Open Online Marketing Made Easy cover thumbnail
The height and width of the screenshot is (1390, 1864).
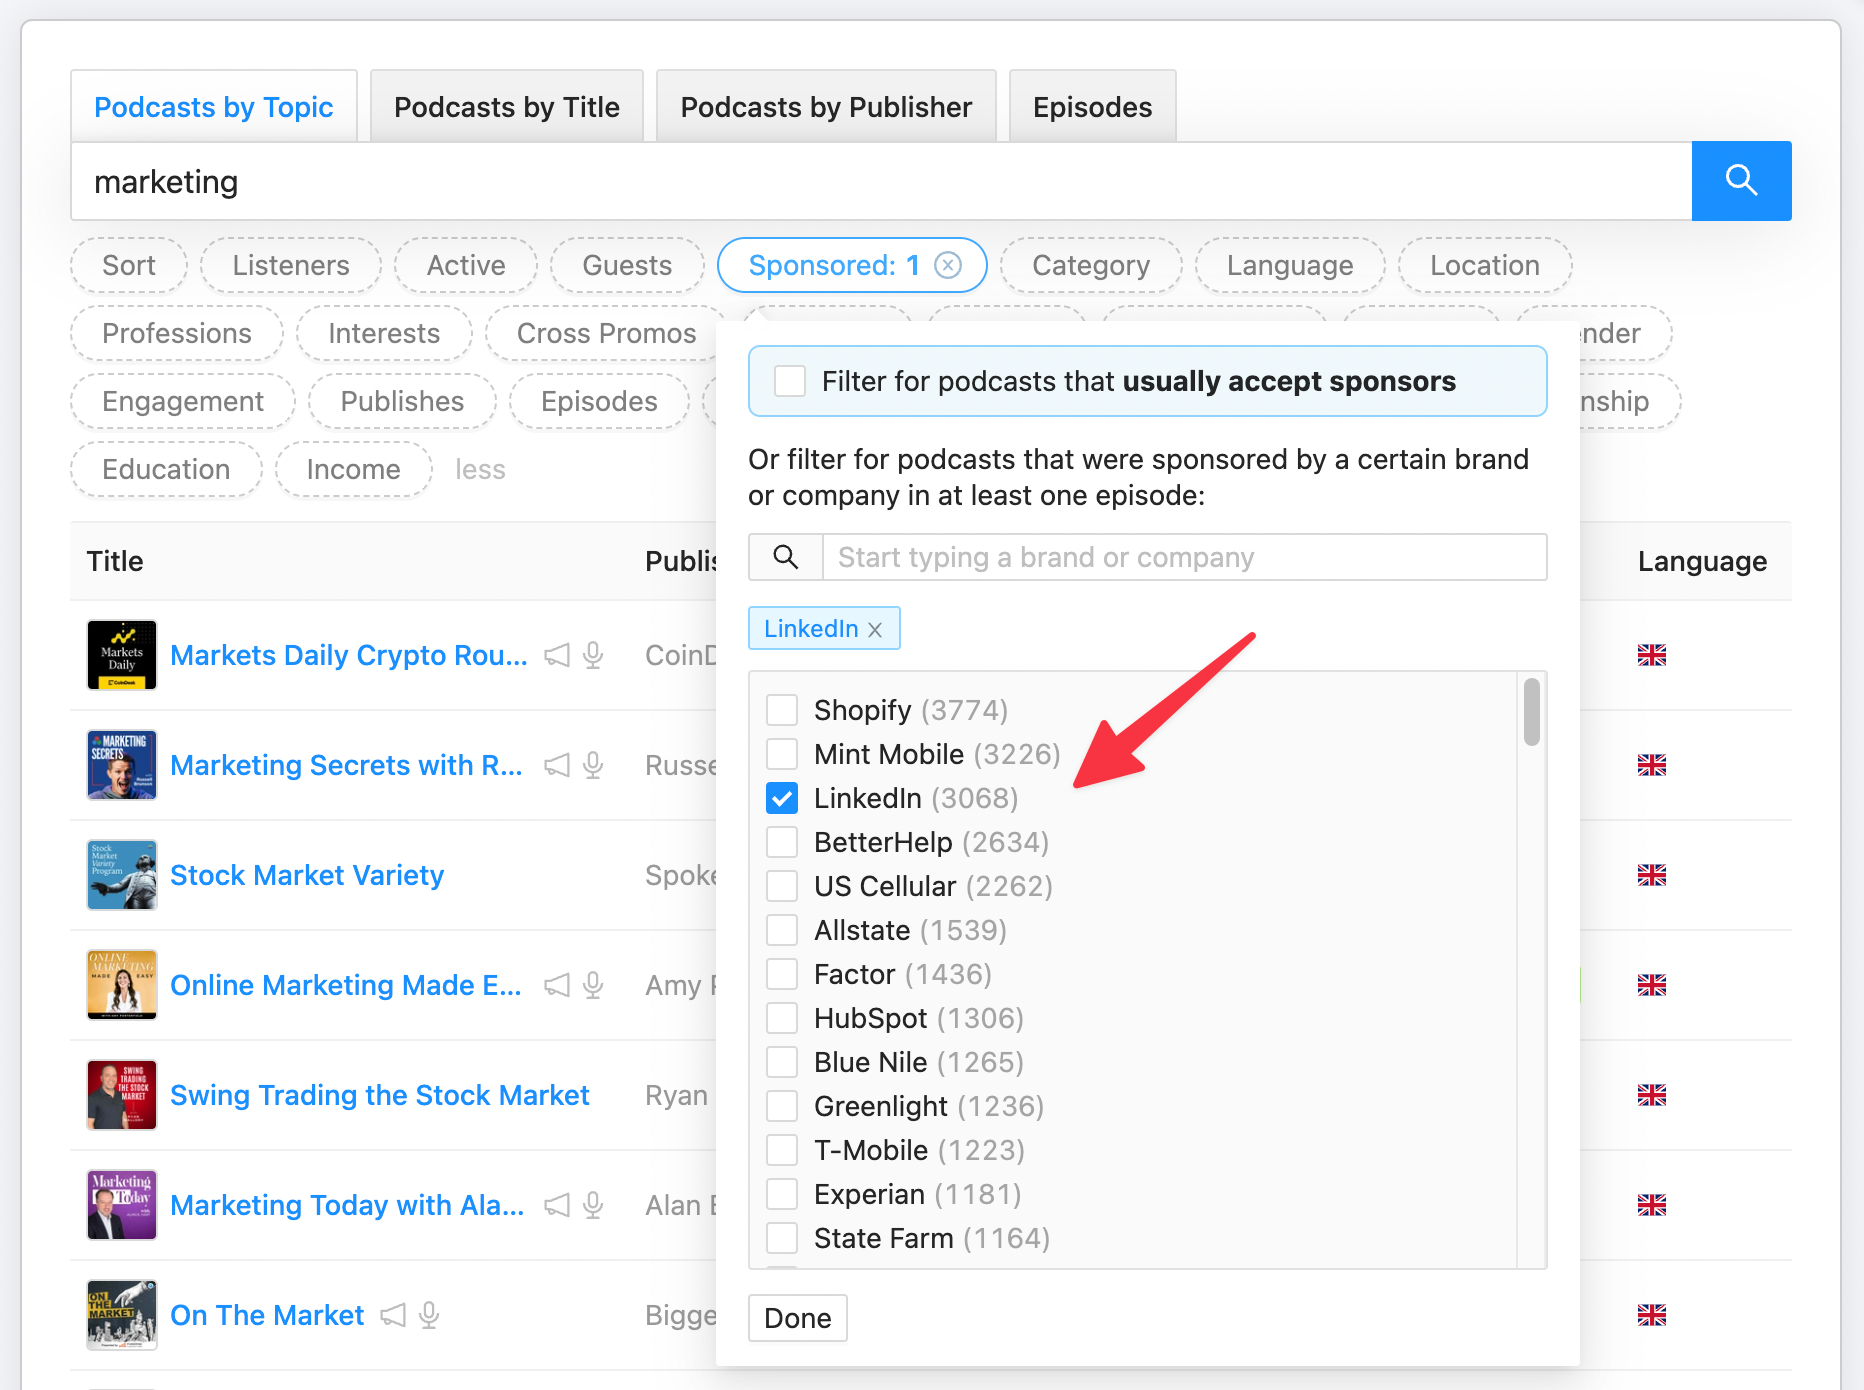pos(122,985)
